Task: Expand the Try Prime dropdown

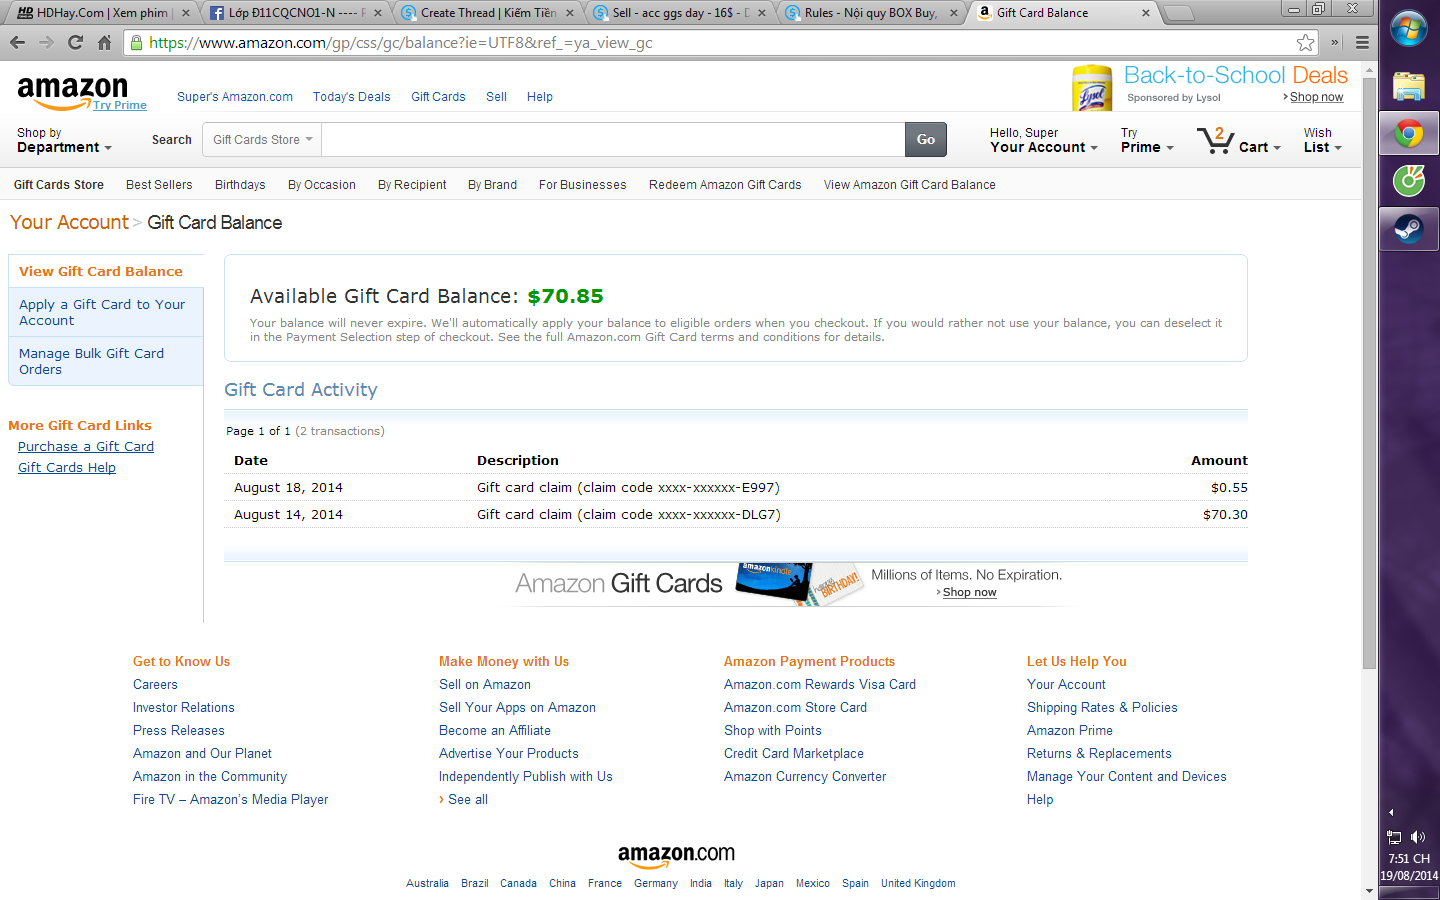Action: click(x=1147, y=140)
